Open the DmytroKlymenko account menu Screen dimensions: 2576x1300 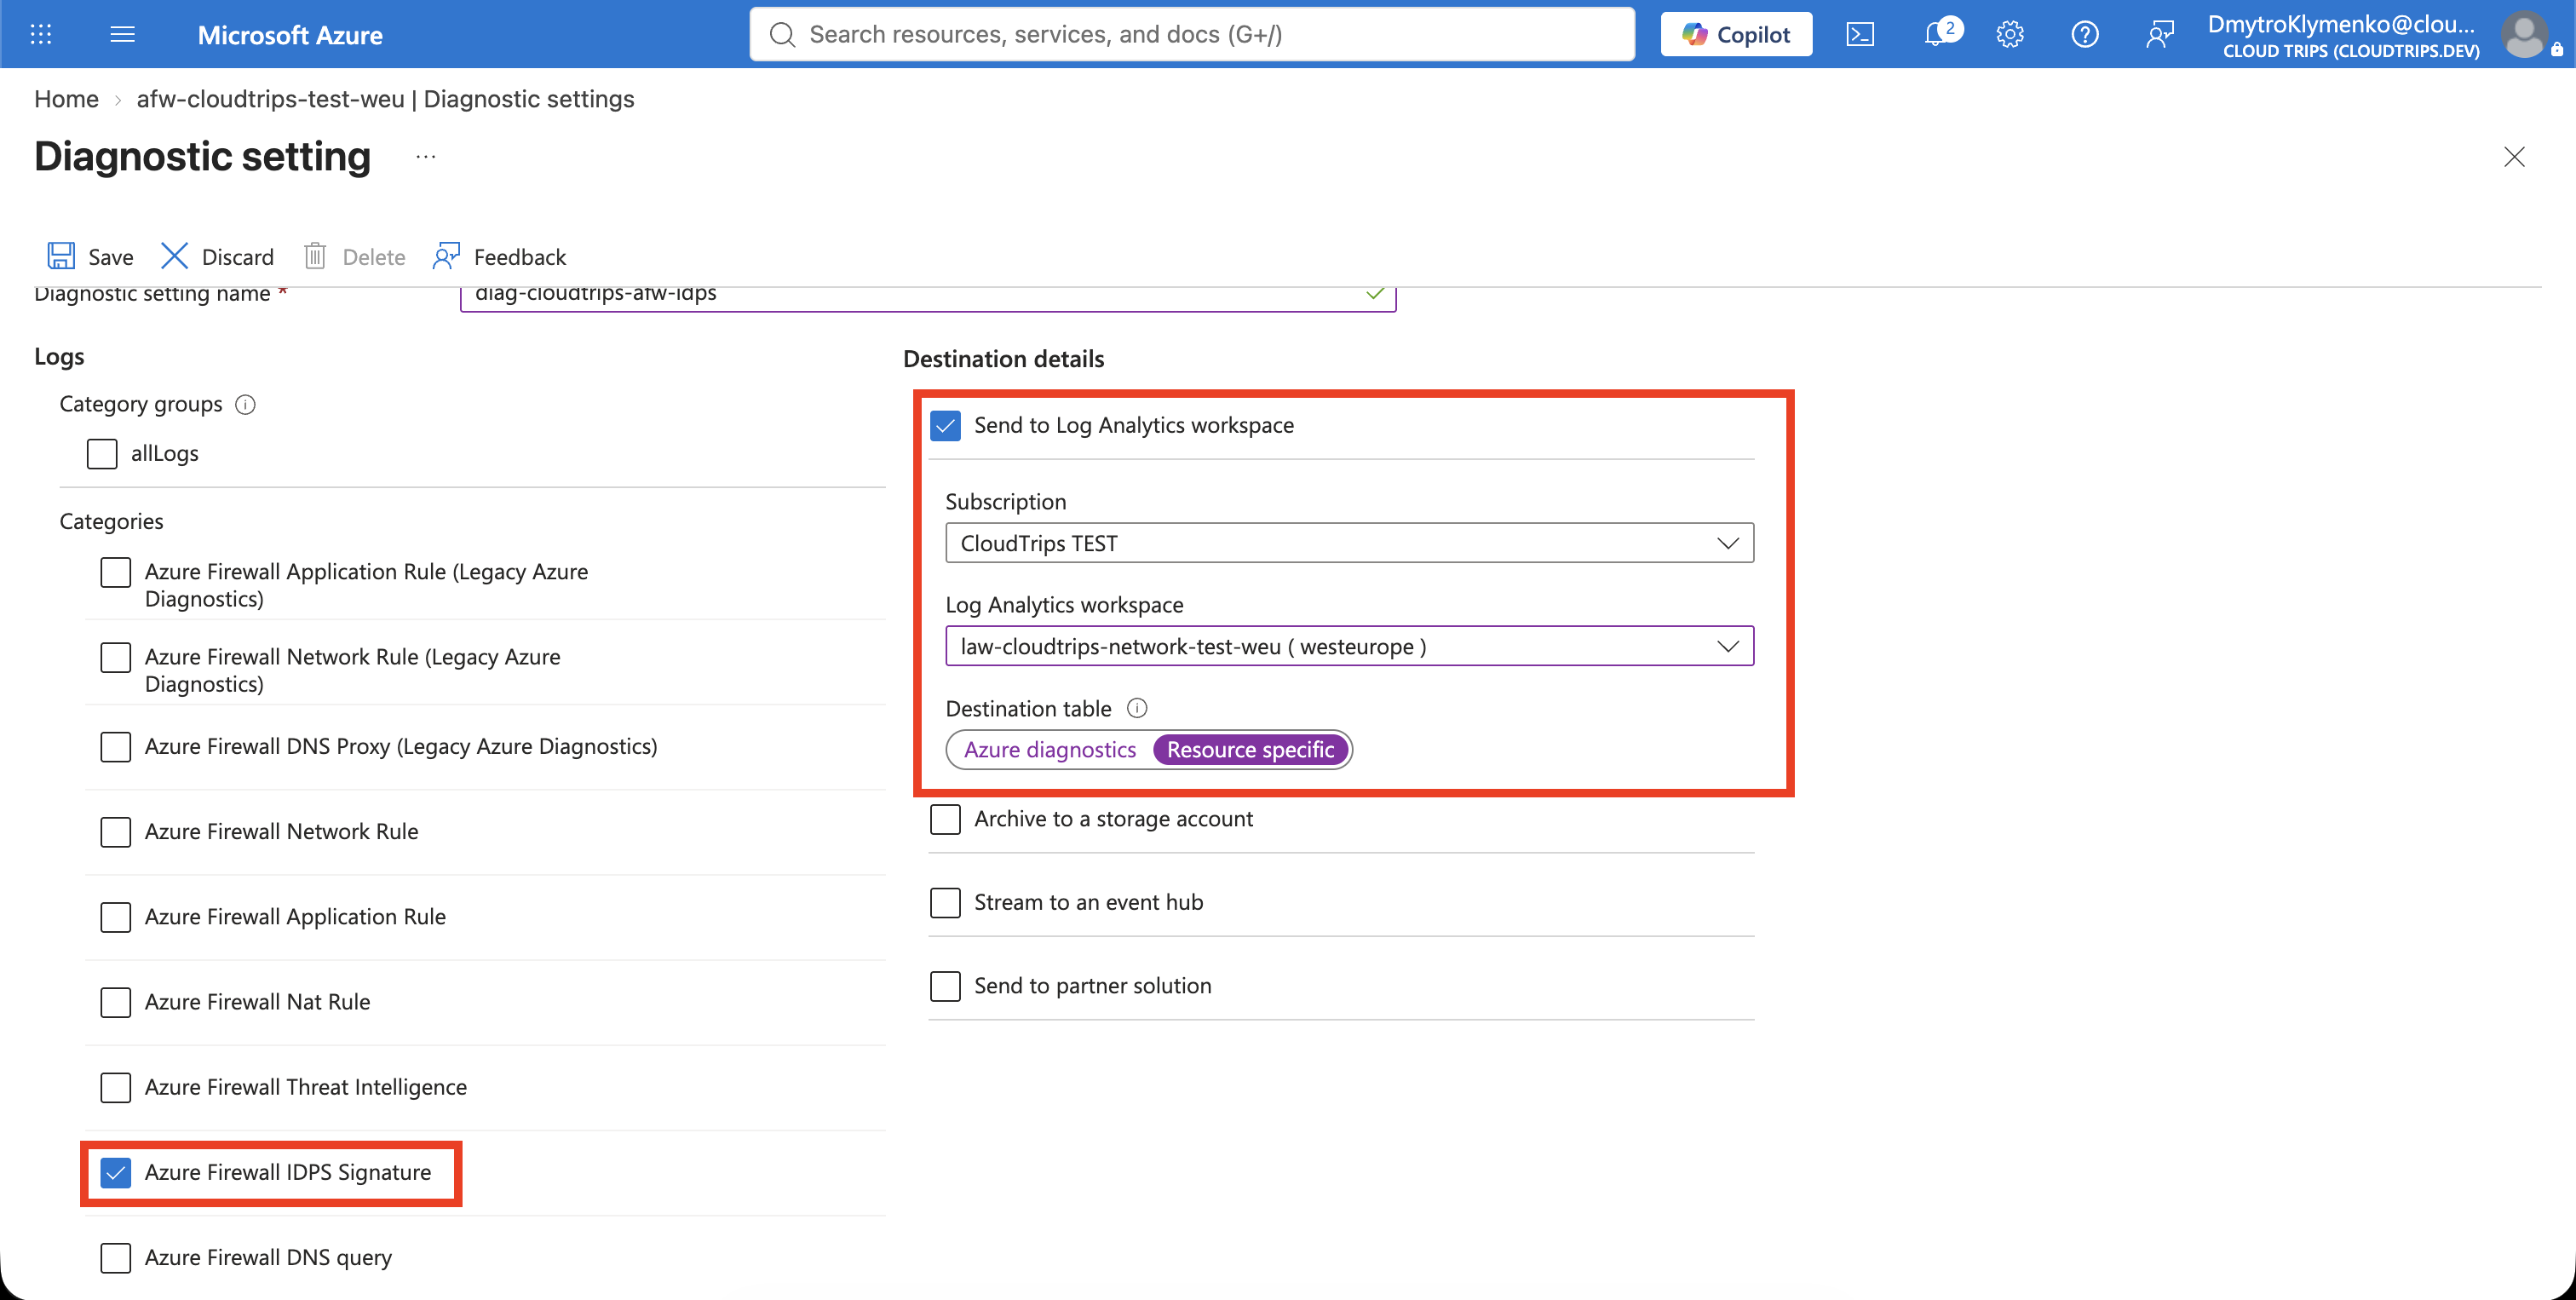pos(2384,35)
